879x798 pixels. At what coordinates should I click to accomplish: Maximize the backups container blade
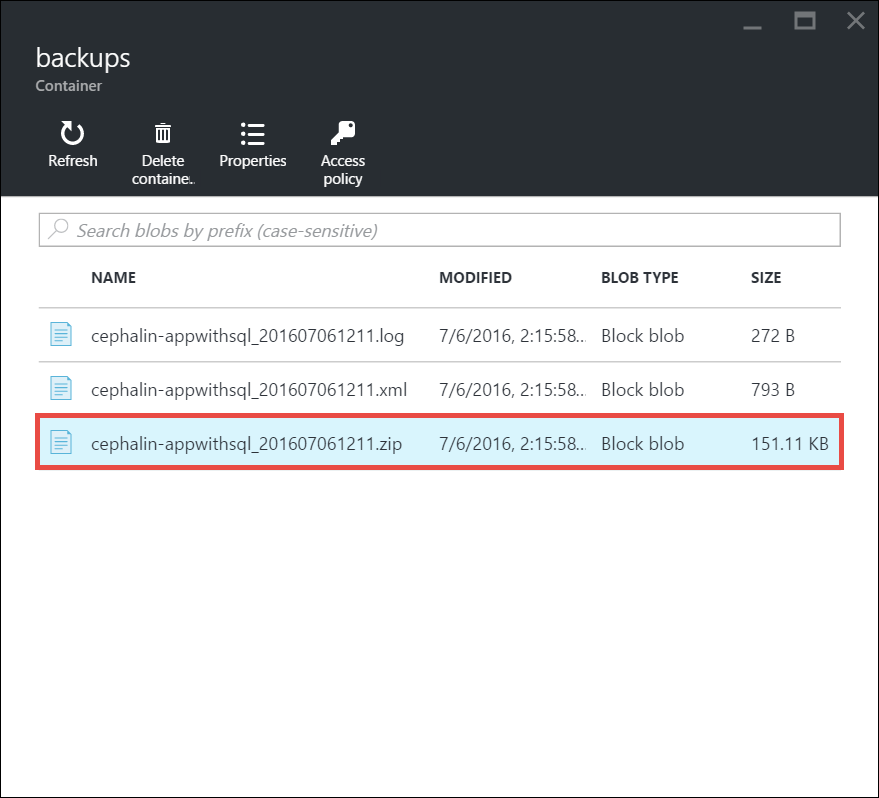point(805,20)
